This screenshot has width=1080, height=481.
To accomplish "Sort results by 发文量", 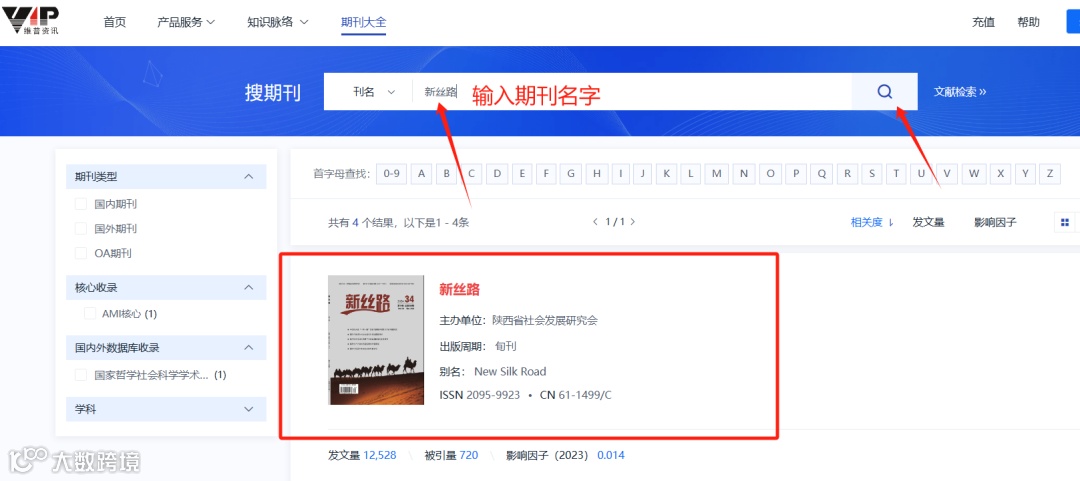I will (x=928, y=223).
